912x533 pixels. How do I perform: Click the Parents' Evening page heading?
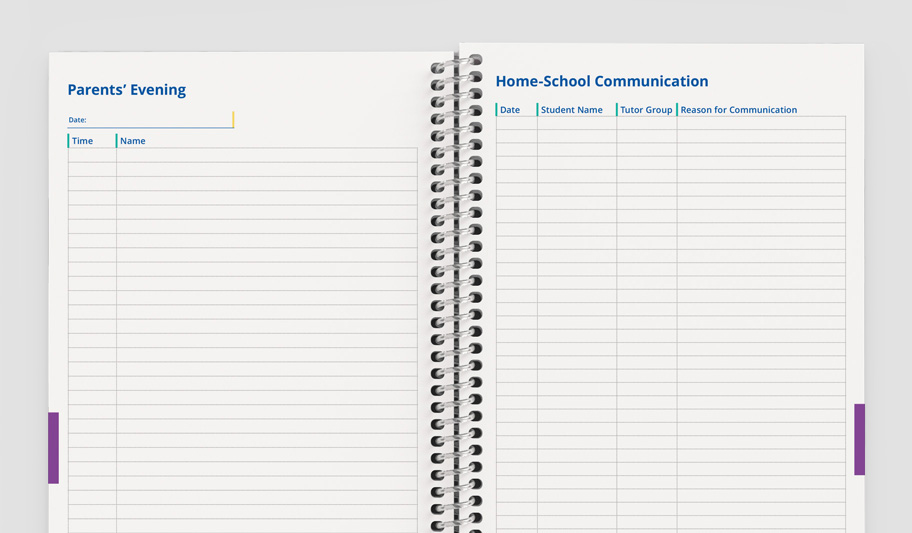pyautogui.click(x=127, y=90)
